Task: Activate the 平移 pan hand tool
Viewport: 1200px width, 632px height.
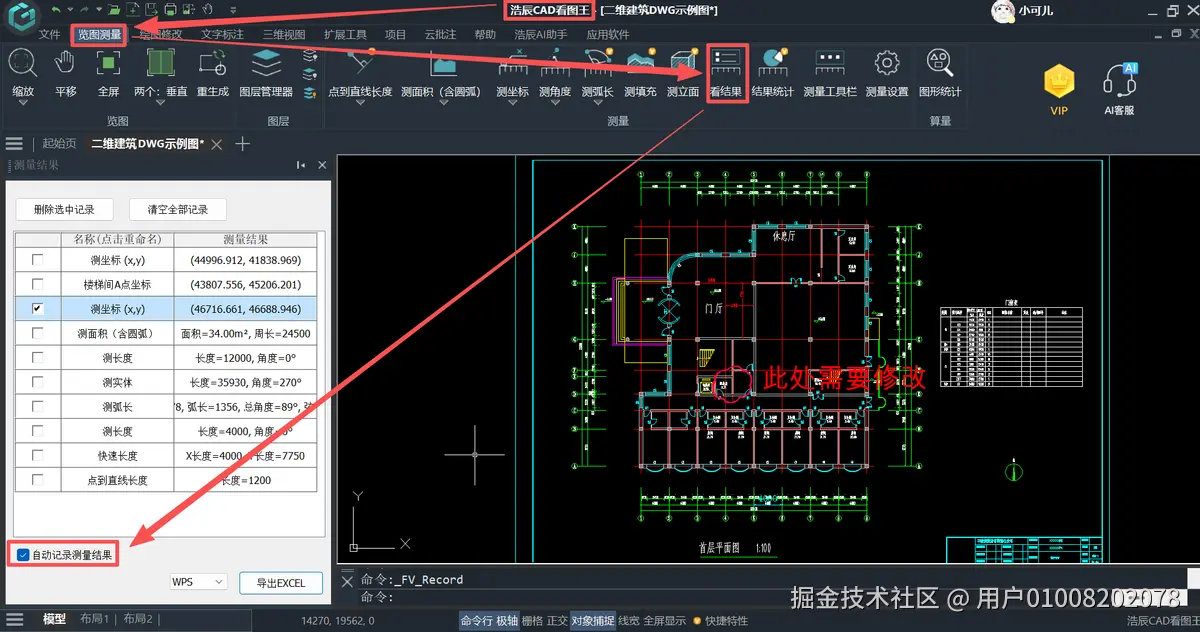Action: click(65, 63)
